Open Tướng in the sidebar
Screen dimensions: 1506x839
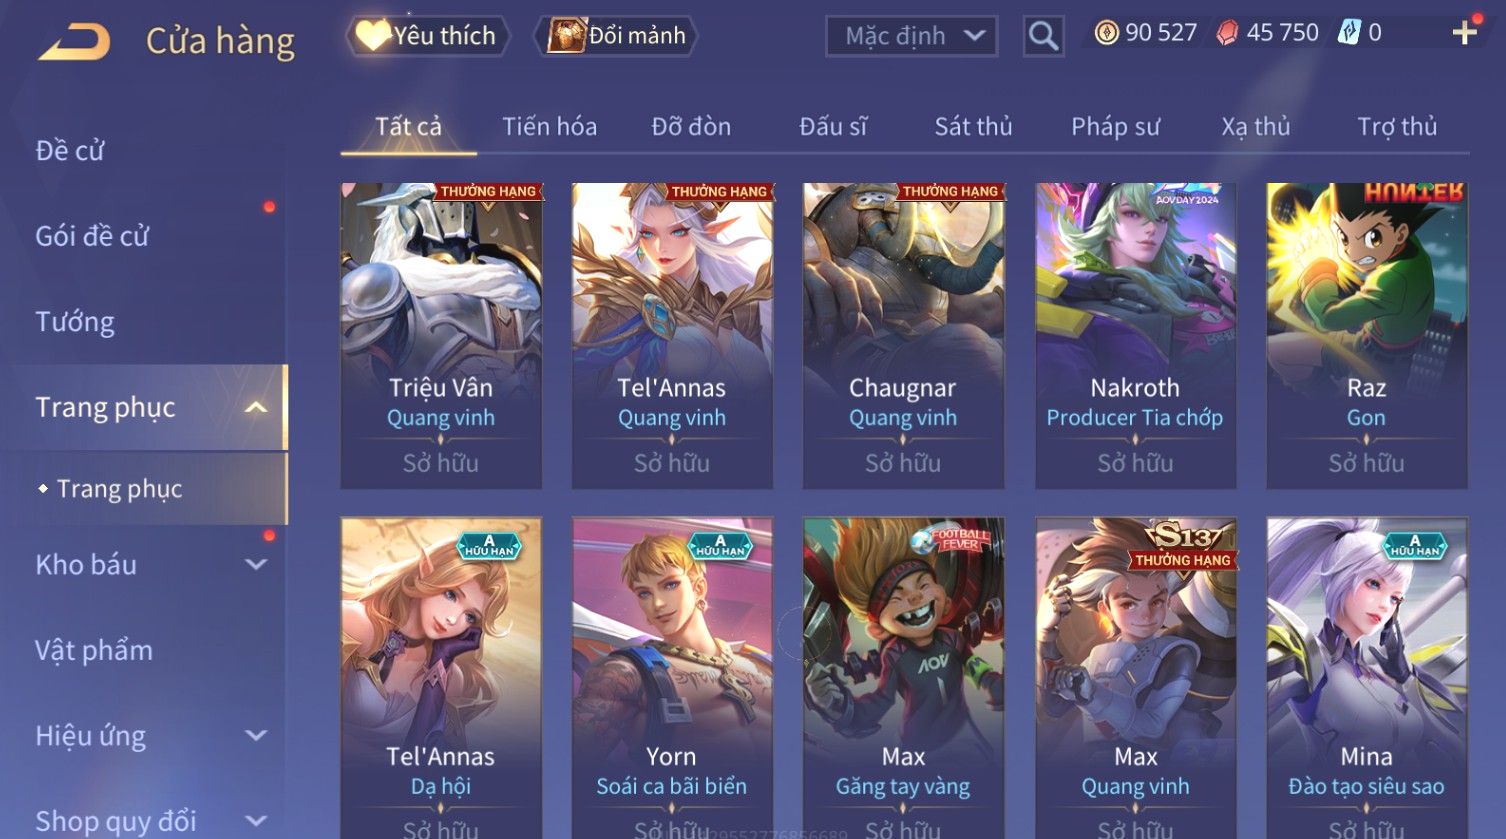(75, 322)
